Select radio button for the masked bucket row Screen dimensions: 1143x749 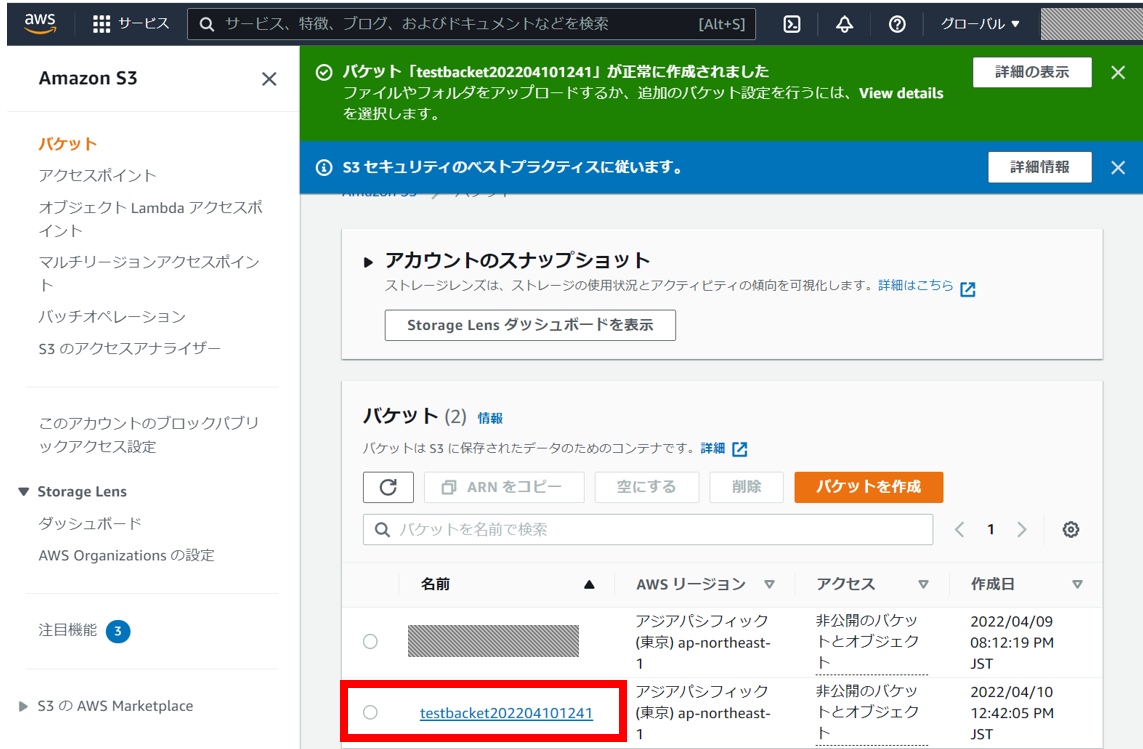click(370, 641)
